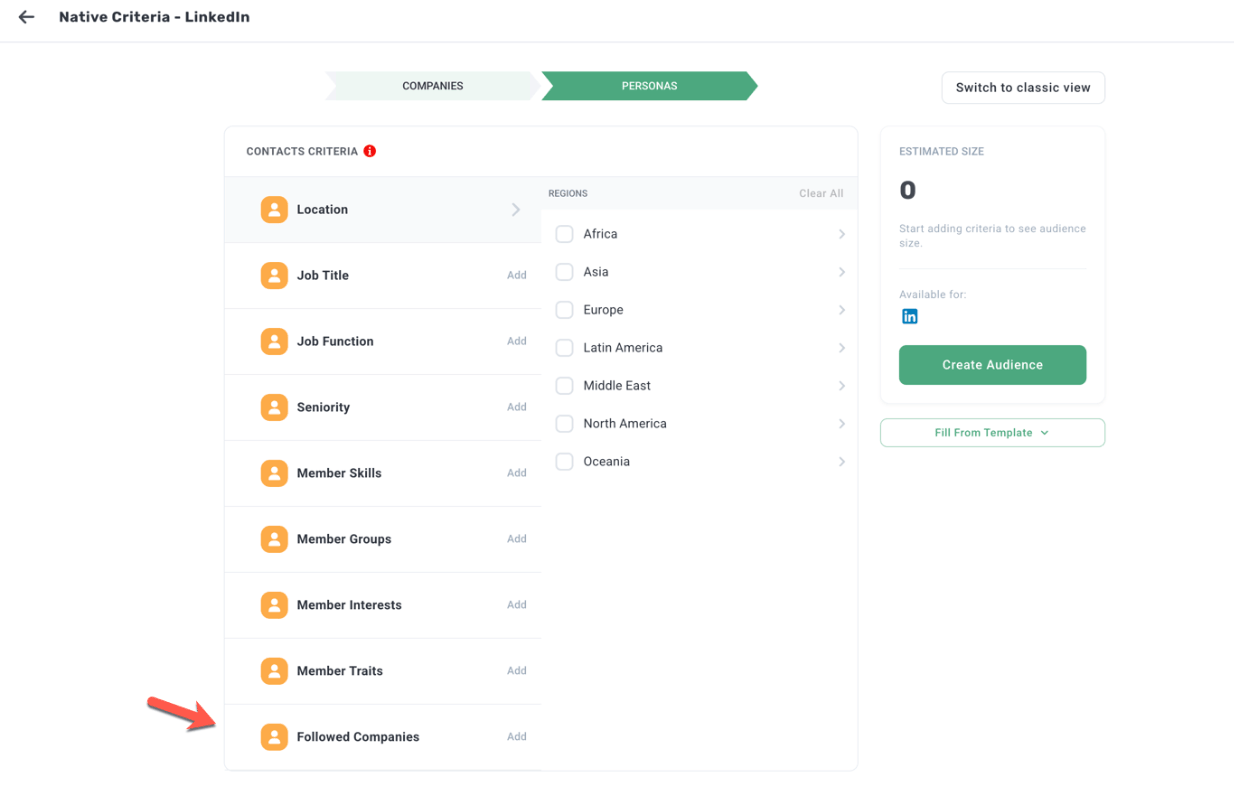Viewport: 1234px width, 800px height.
Task: Click the Job Title person icon
Action: pos(274,275)
